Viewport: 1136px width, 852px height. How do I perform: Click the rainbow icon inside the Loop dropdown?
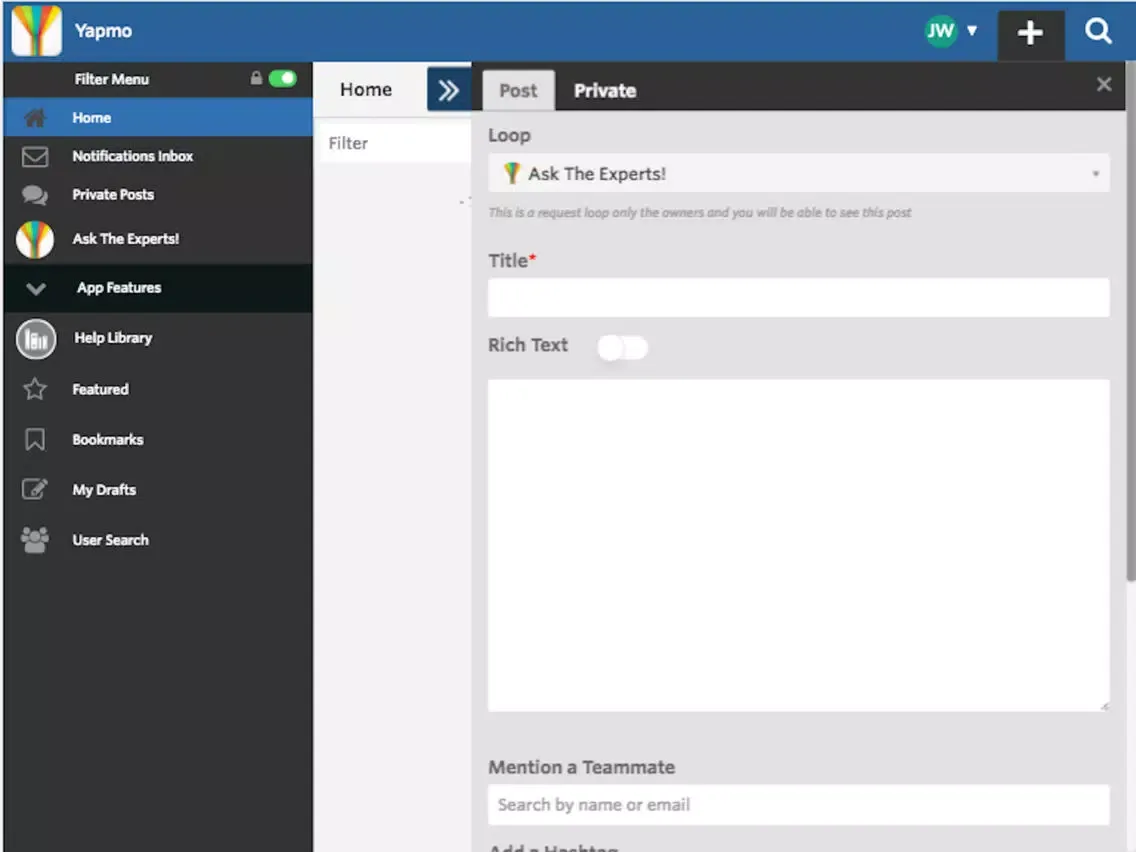click(x=512, y=173)
